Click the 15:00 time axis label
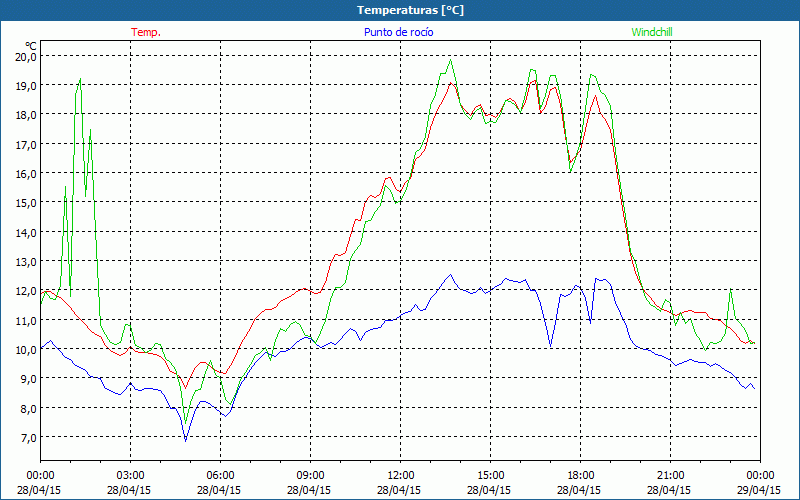 tap(490, 476)
